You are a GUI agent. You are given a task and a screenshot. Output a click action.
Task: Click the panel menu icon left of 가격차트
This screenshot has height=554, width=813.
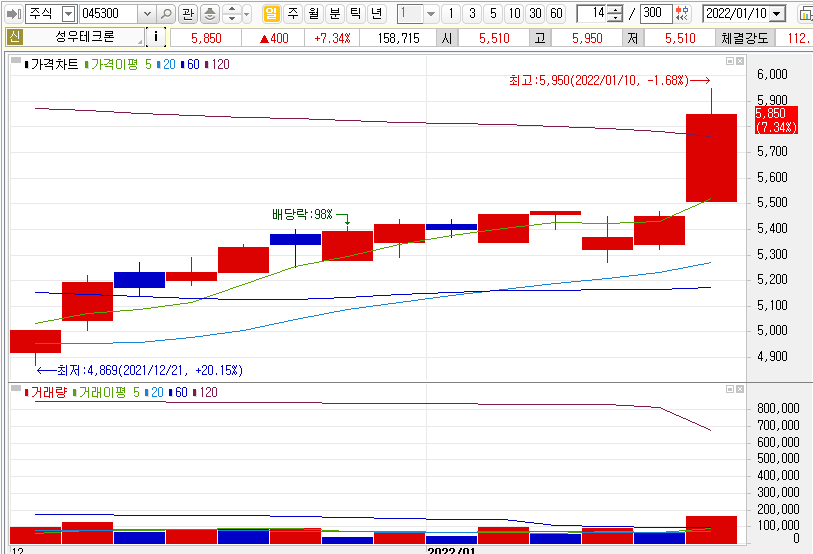pyautogui.click(x=16, y=61)
